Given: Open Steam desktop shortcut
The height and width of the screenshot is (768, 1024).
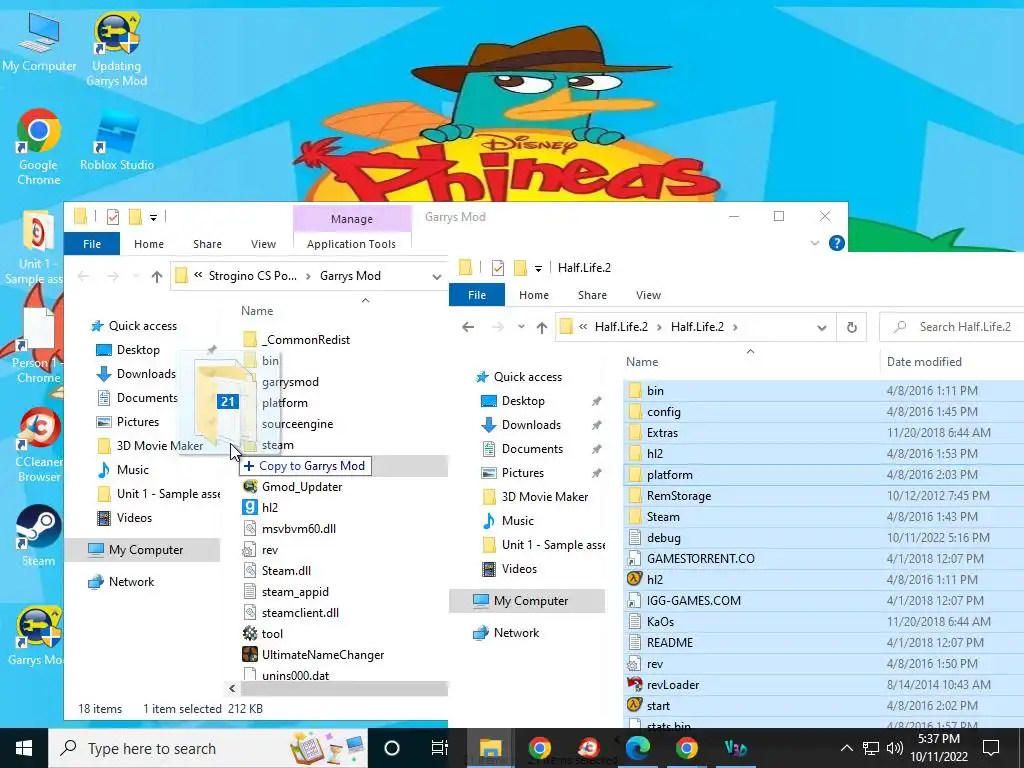Looking at the screenshot, I should (x=39, y=536).
